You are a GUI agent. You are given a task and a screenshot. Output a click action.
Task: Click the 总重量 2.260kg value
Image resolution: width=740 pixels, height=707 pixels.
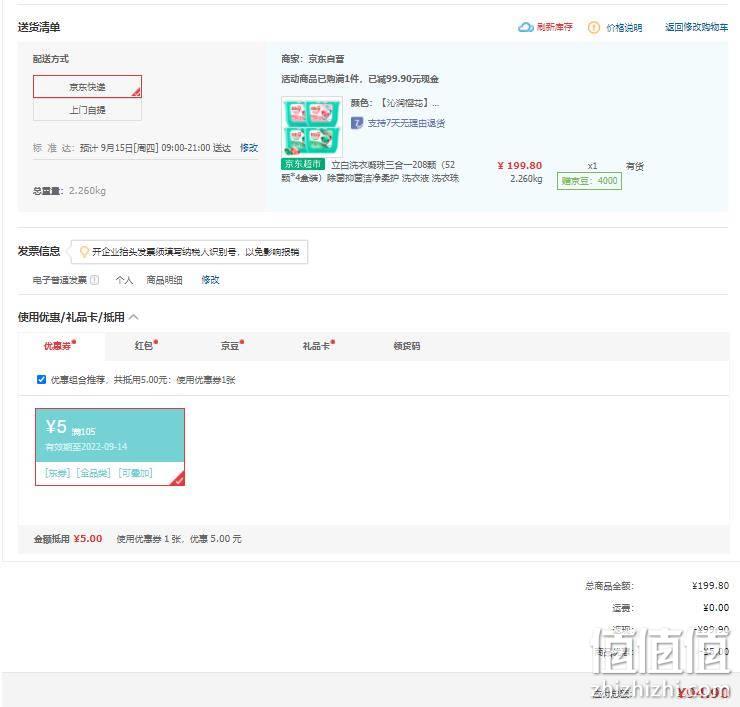[x=87, y=191]
